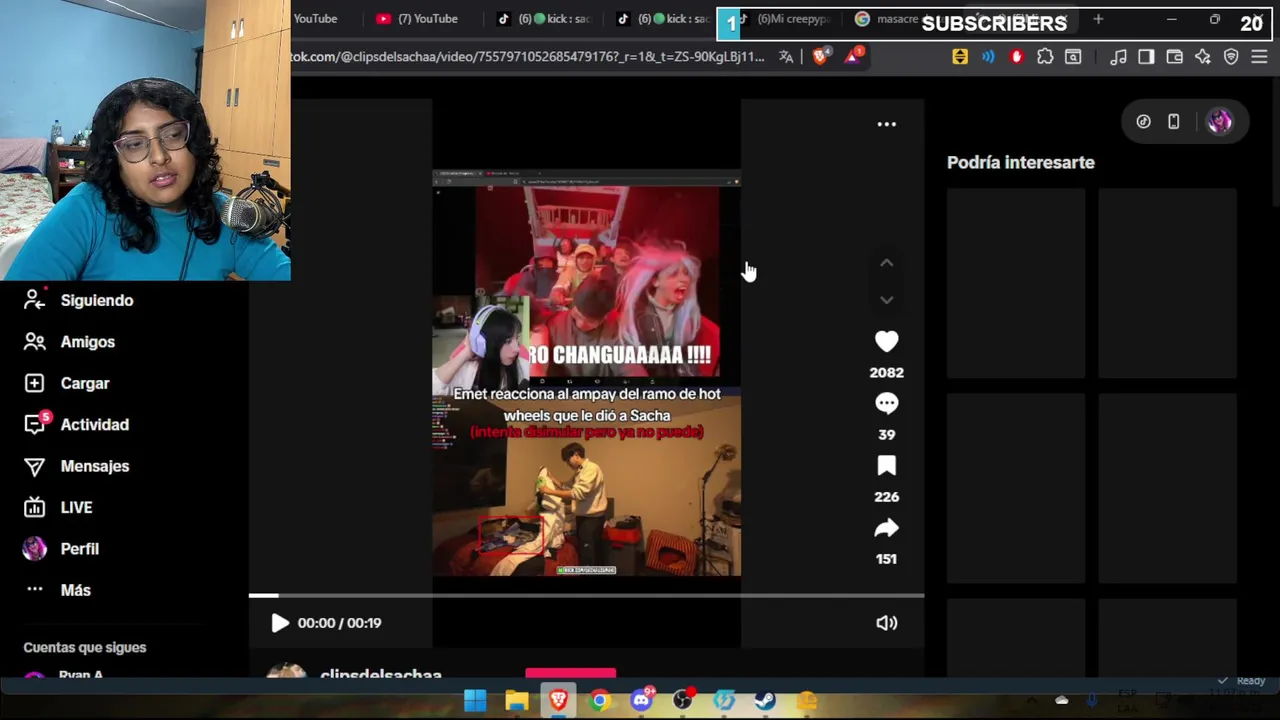1280x720 pixels.
Task: Toggle the browser sidebar panel
Action: (1146, 57)
